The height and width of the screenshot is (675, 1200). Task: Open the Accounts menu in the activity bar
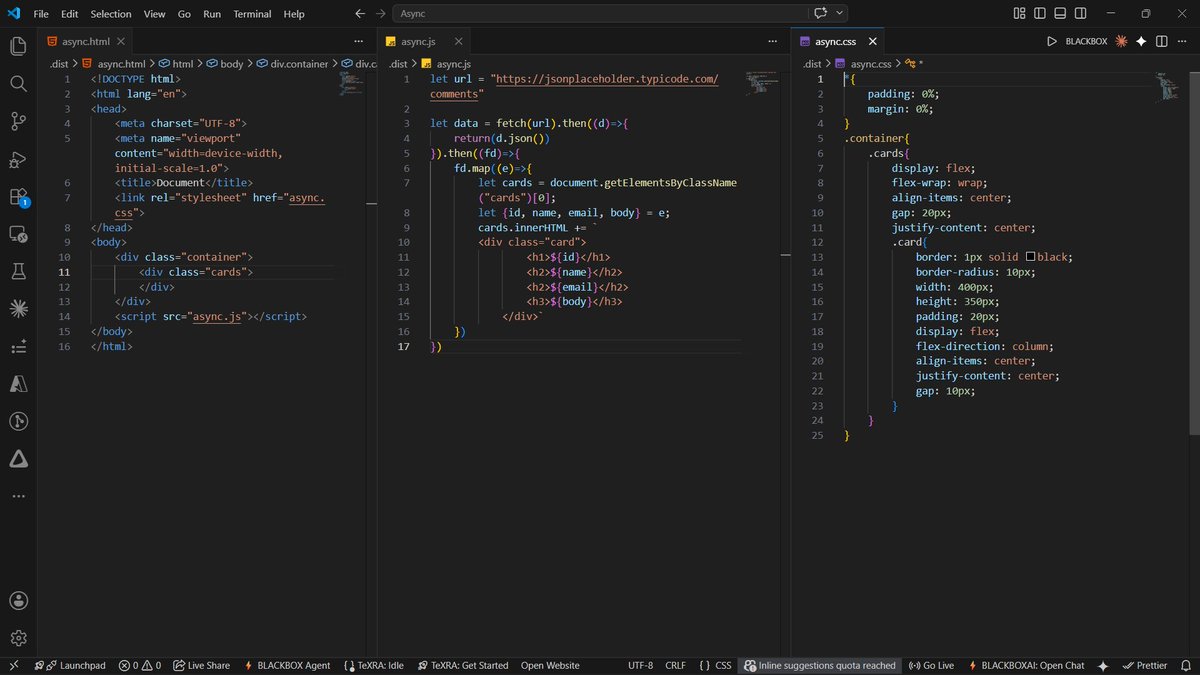(x=18, y=600)
